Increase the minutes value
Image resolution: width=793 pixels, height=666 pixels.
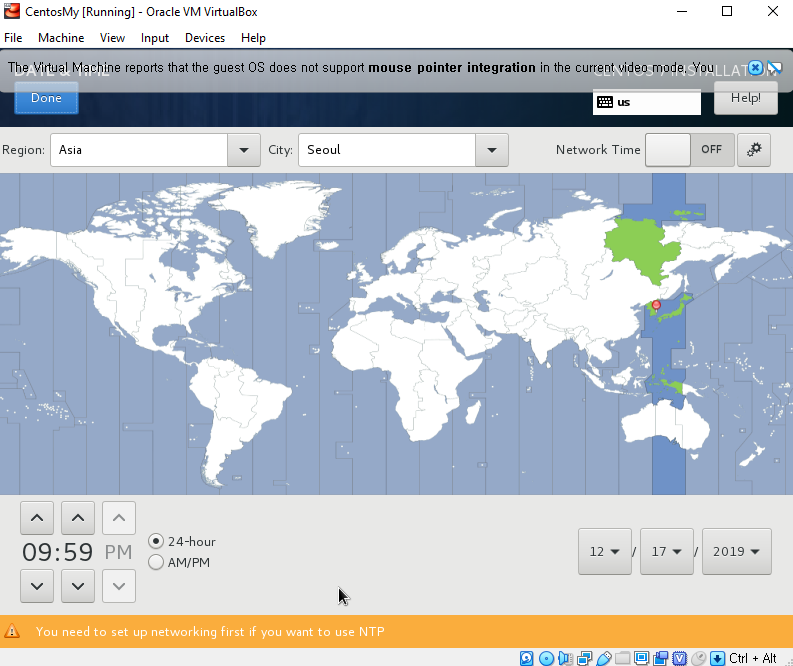(x=78, y=518)
